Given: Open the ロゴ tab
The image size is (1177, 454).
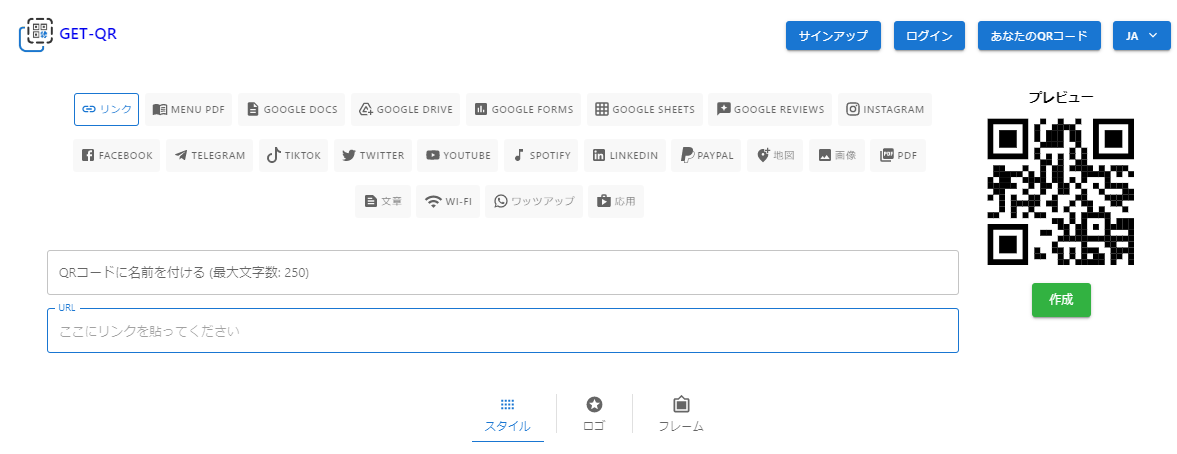Looking at the screenshot, I should (x=594, y=415).
